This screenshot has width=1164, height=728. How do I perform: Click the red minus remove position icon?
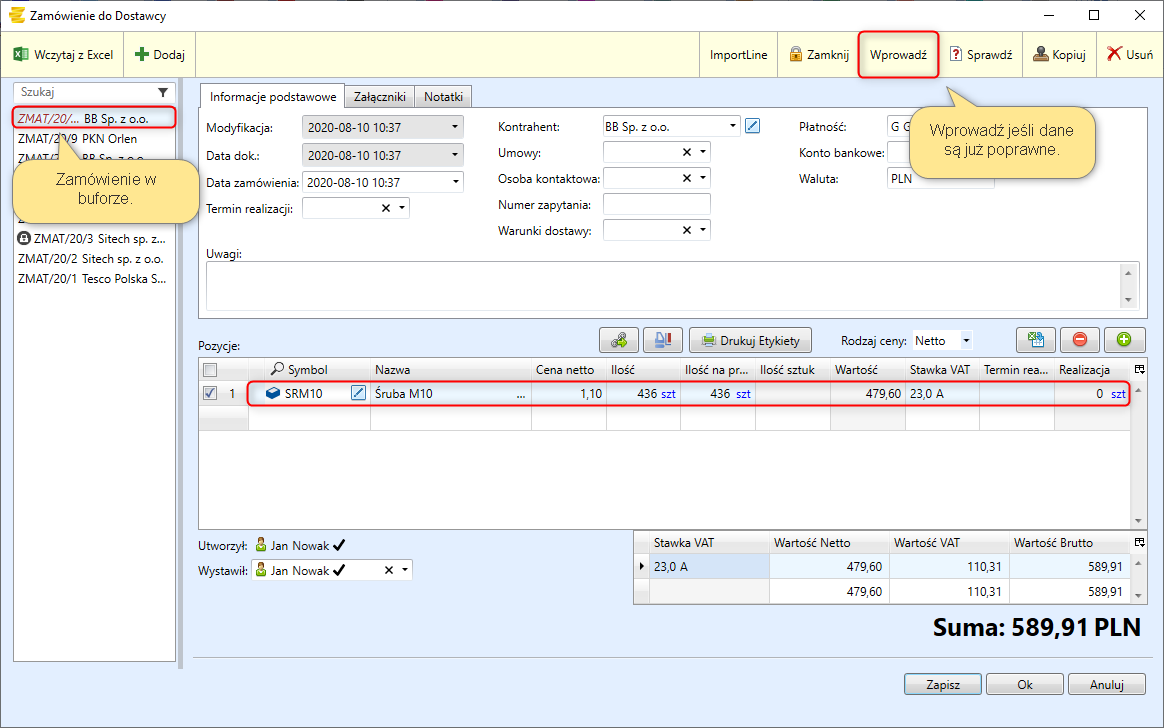1080,340
